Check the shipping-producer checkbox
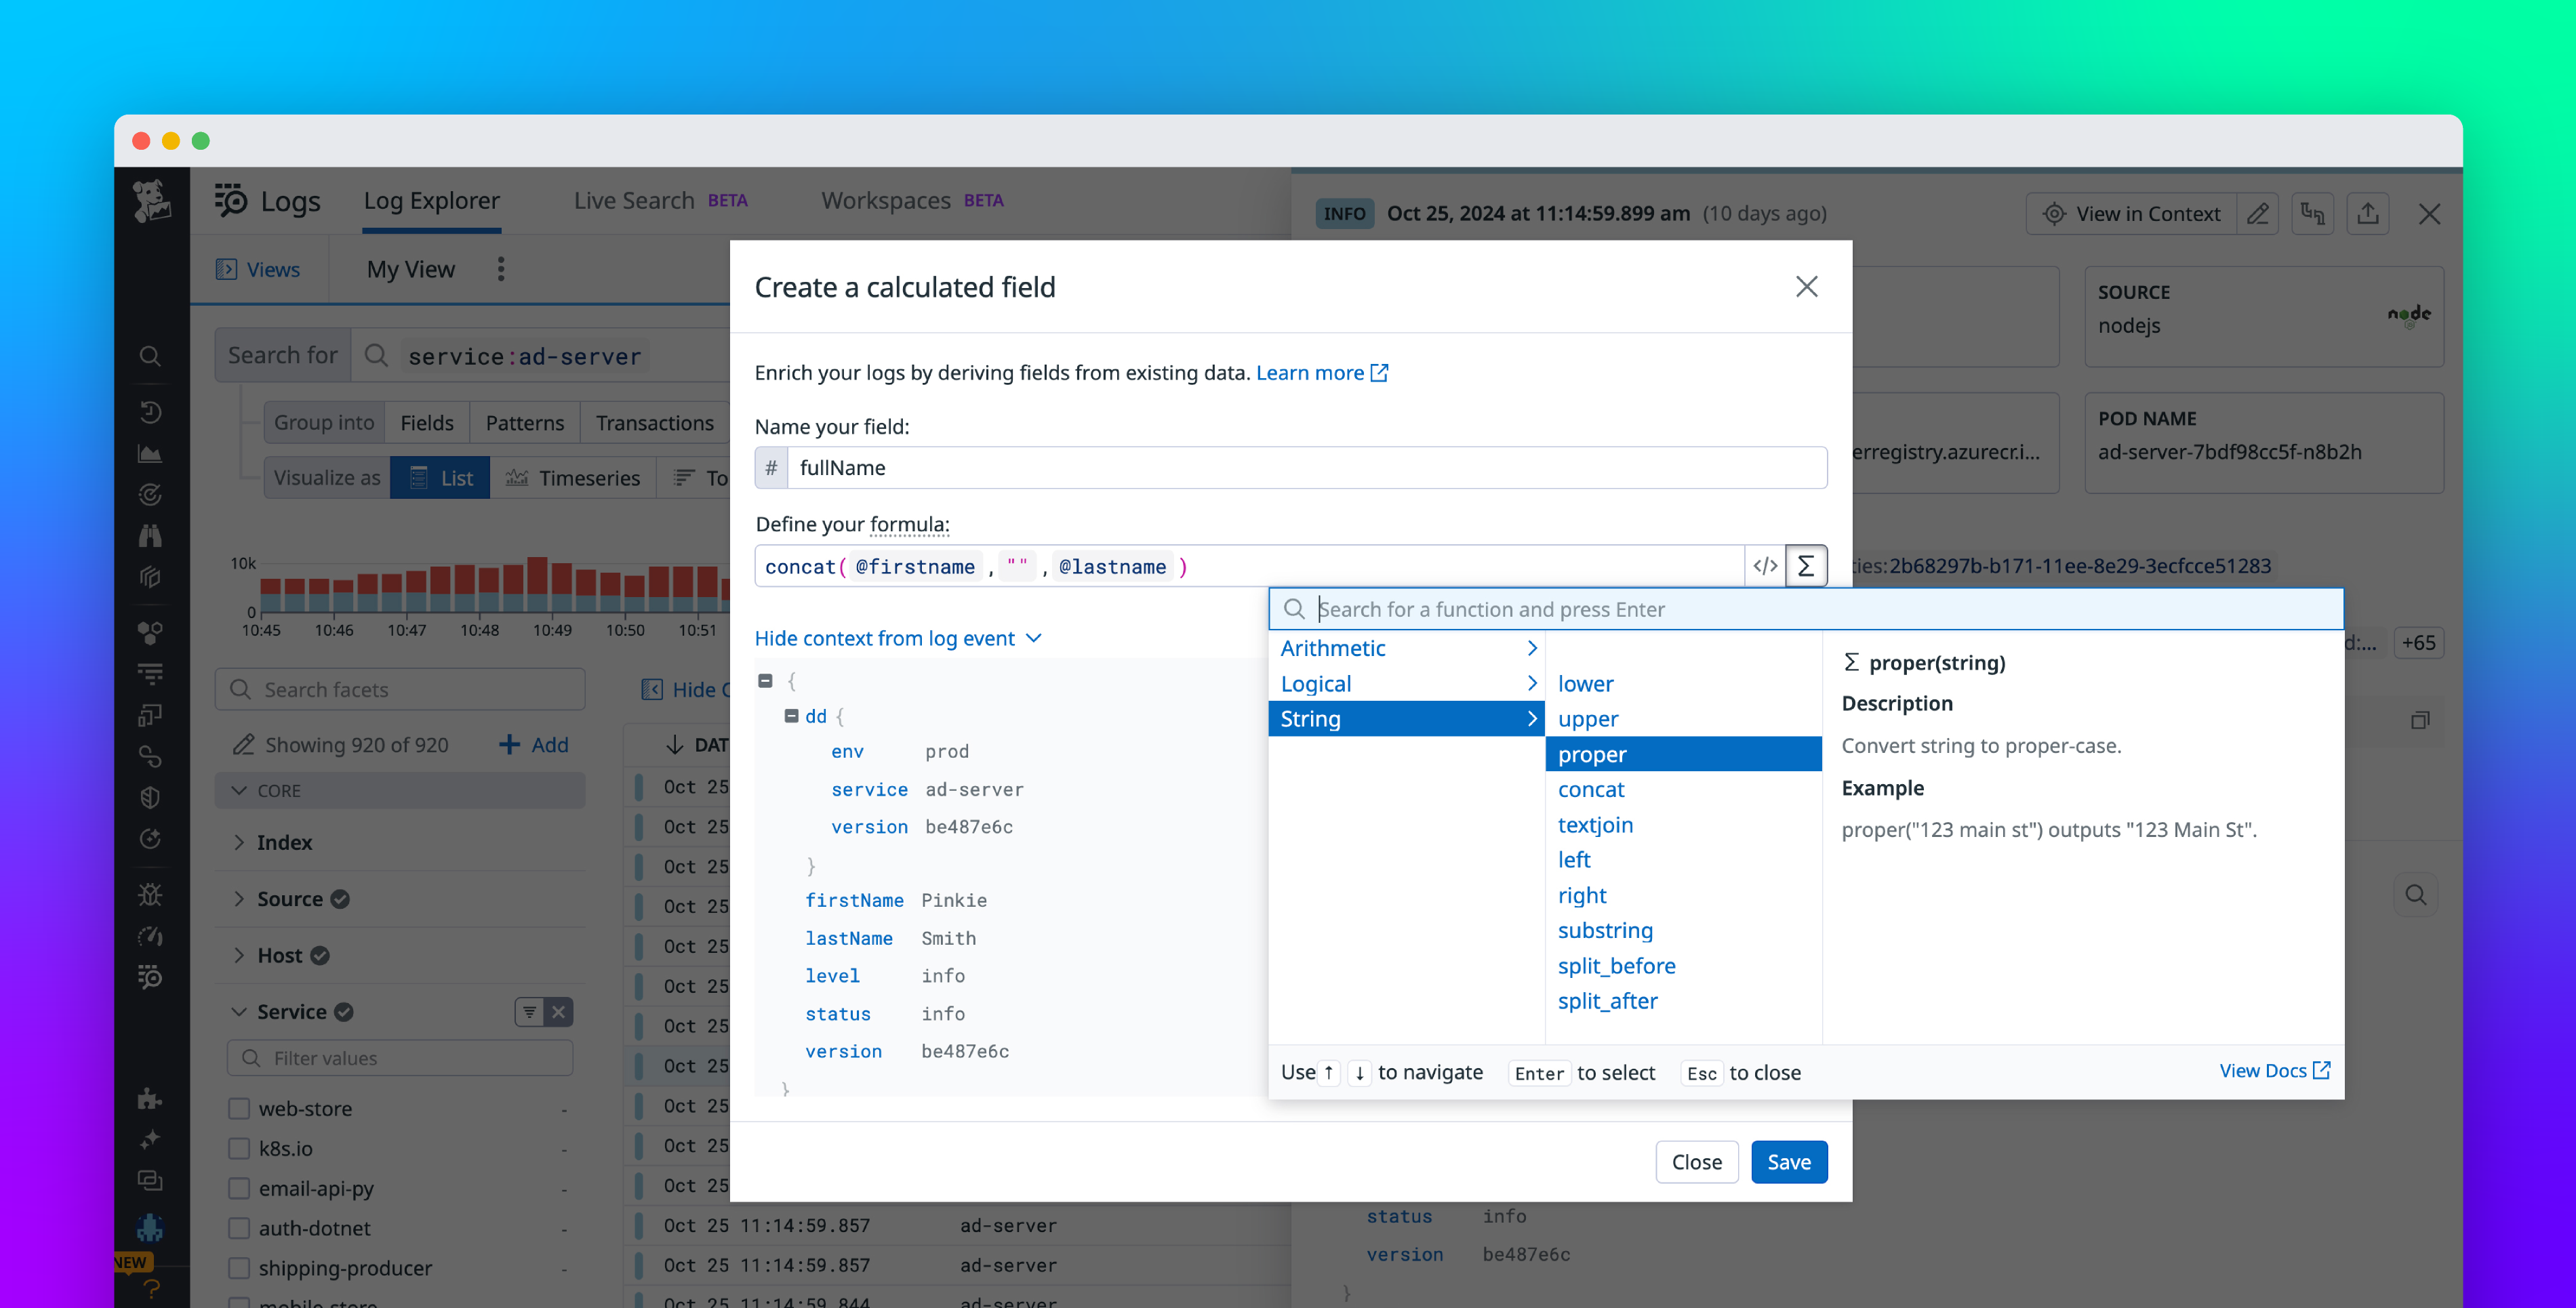The image size is (2576, 1308). [239, 1267]
